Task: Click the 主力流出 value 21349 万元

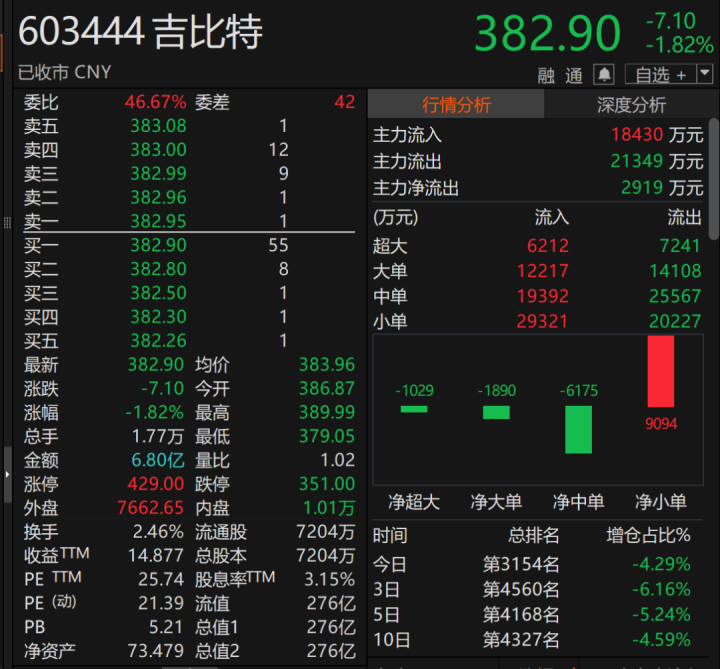Action: (657, 162)
